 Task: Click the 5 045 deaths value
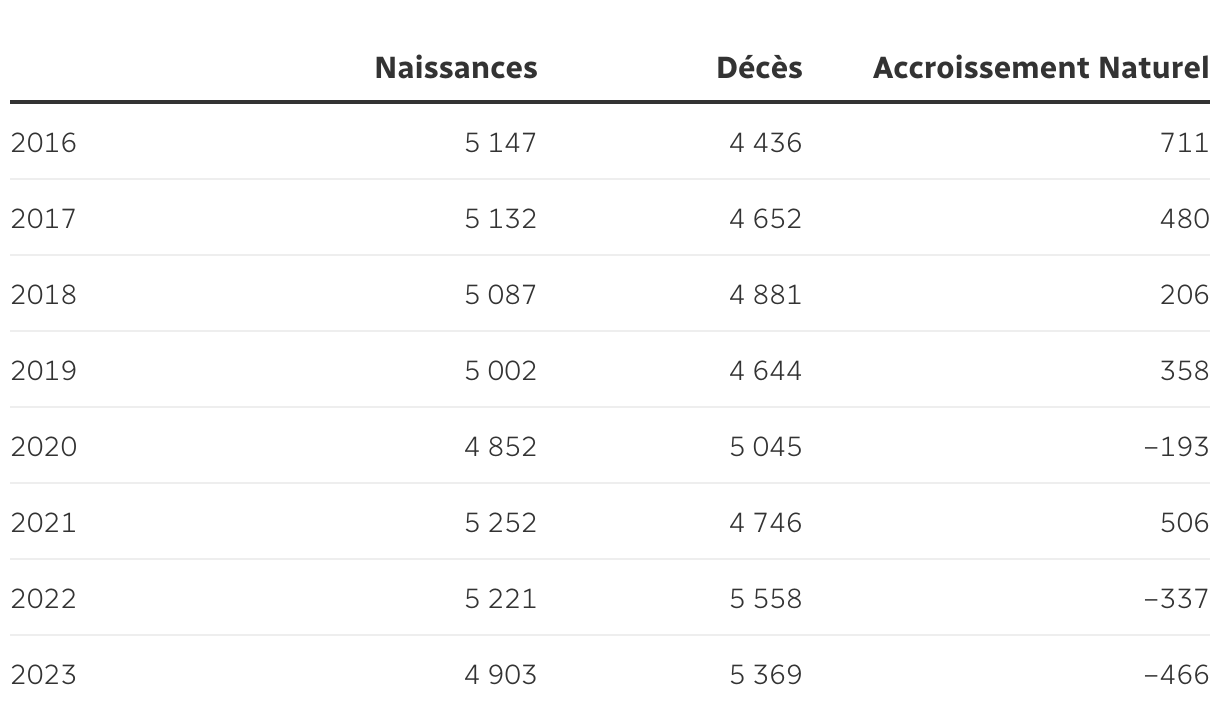pos(765,447)
